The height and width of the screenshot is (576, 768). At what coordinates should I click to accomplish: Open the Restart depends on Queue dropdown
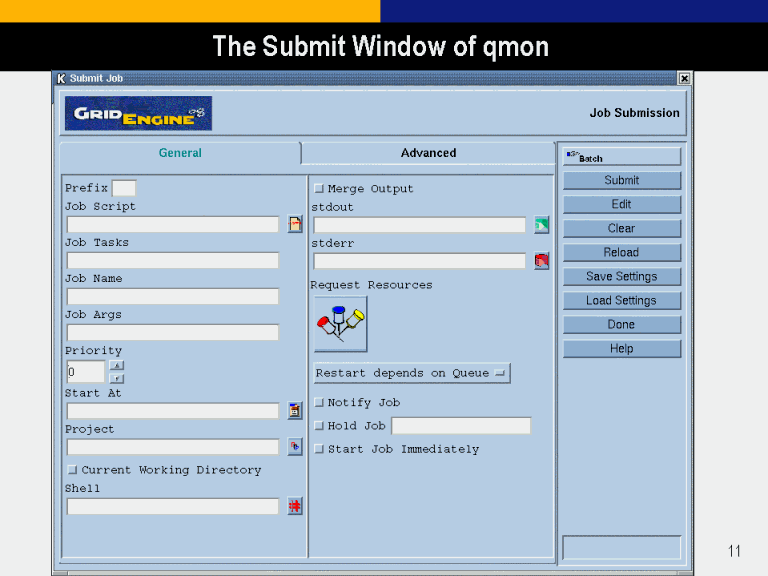pyautogui.click(x=412, y=373)
